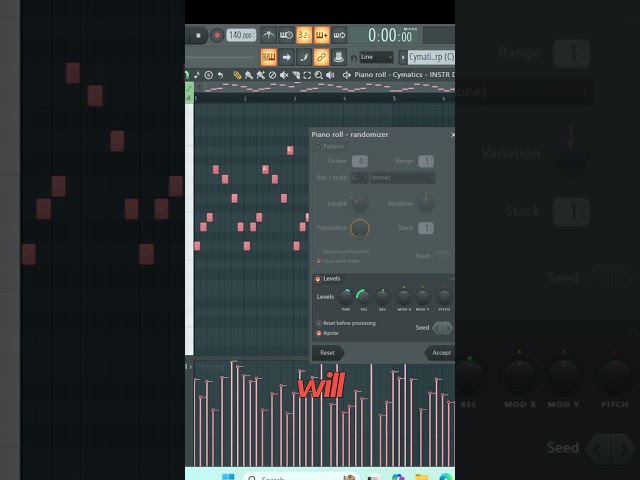Select the Playback speaker tool
The height and width of the screenshot is (480, 640).
coord(331,75)
